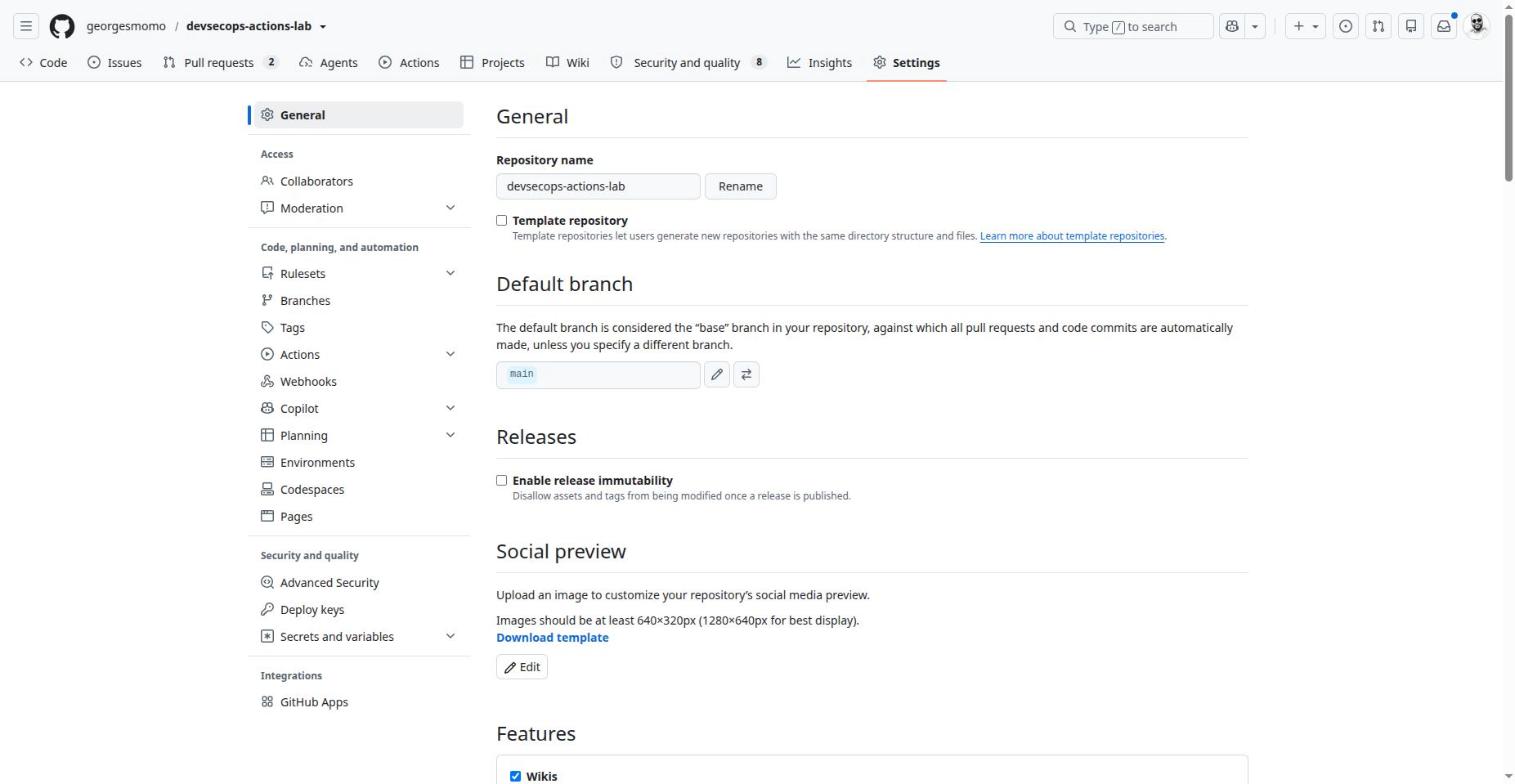Open Webhooks settings in sidebar
Image resolution: width=1515 pixels, height=784 pixels.
click(x=308, y=382)
